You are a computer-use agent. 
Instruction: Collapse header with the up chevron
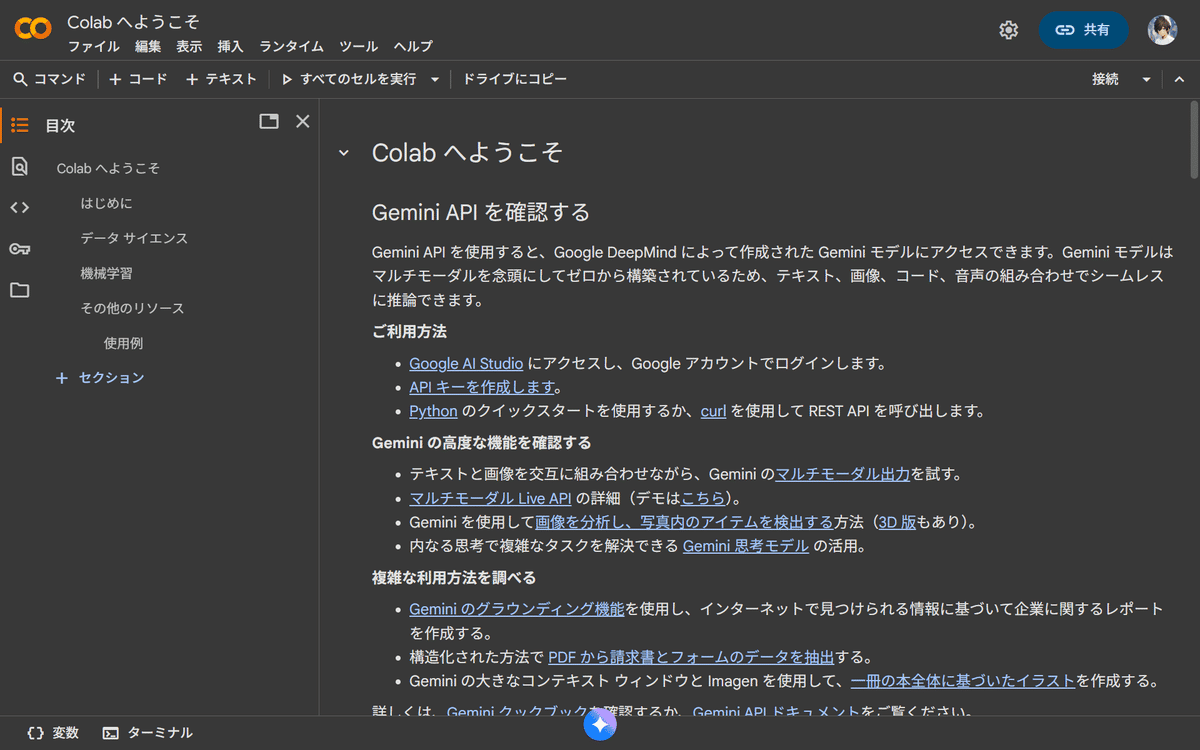(1179, 80)
